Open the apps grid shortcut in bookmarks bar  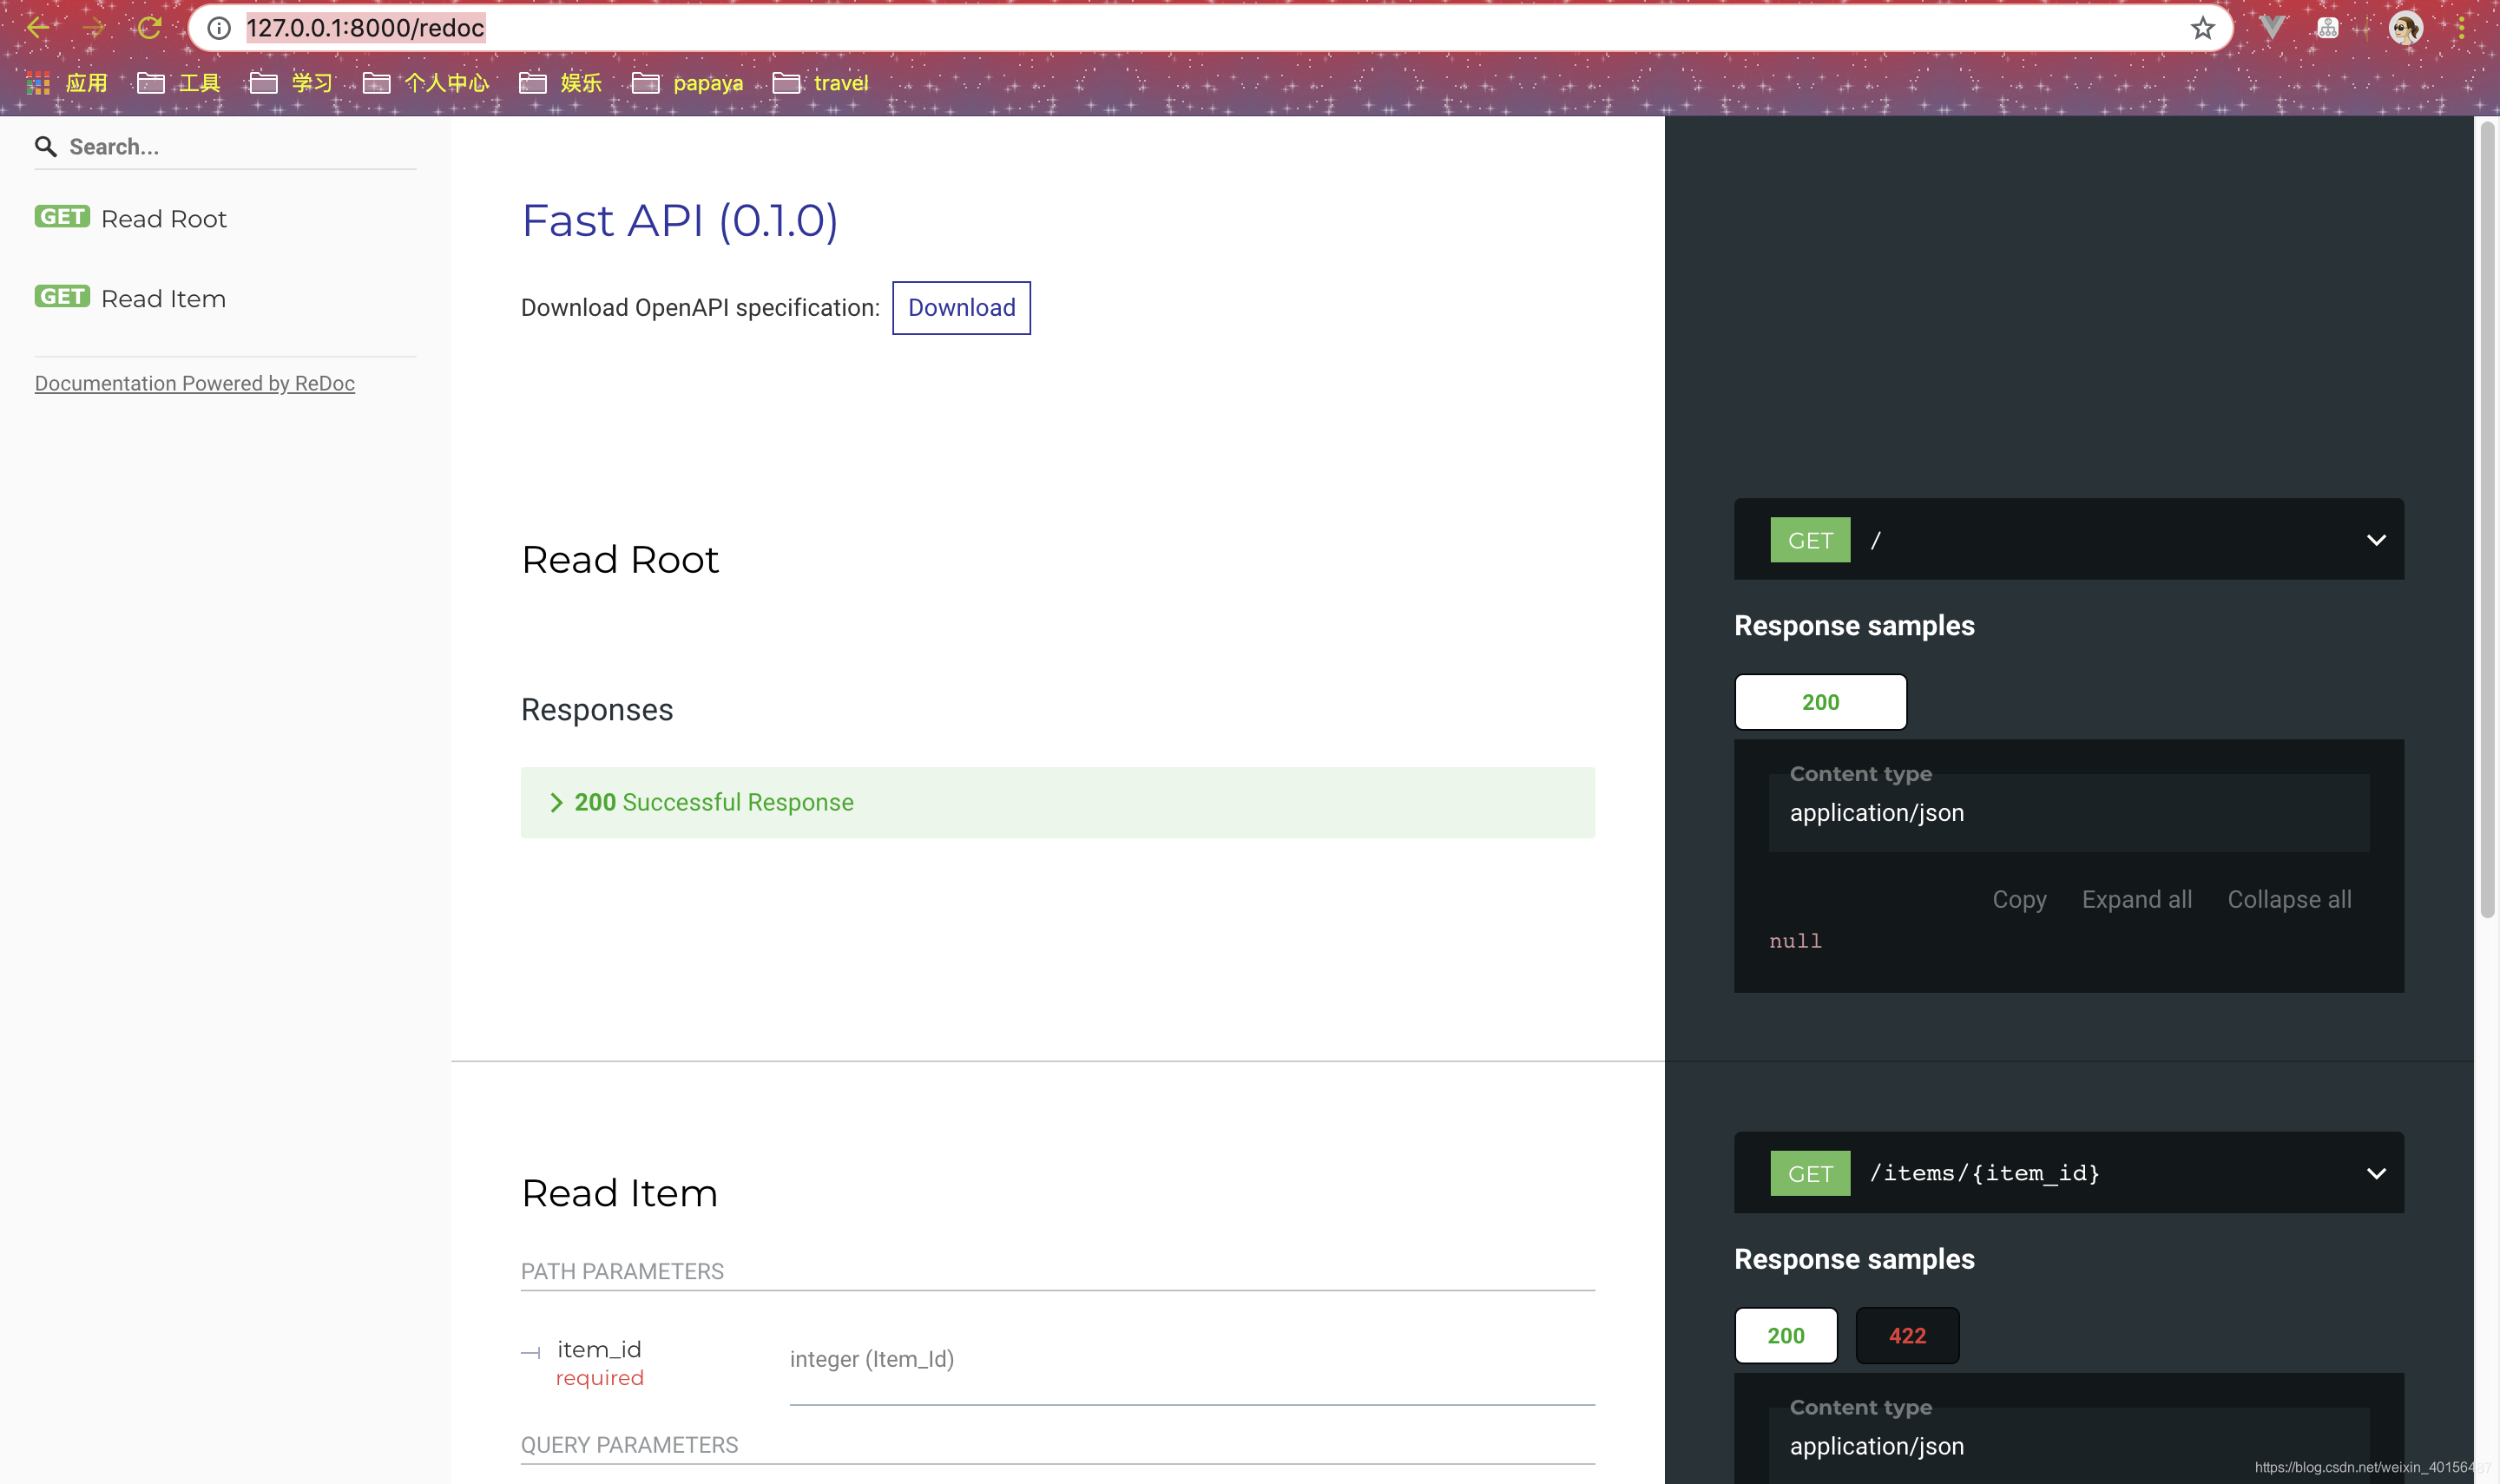point(38,83)
